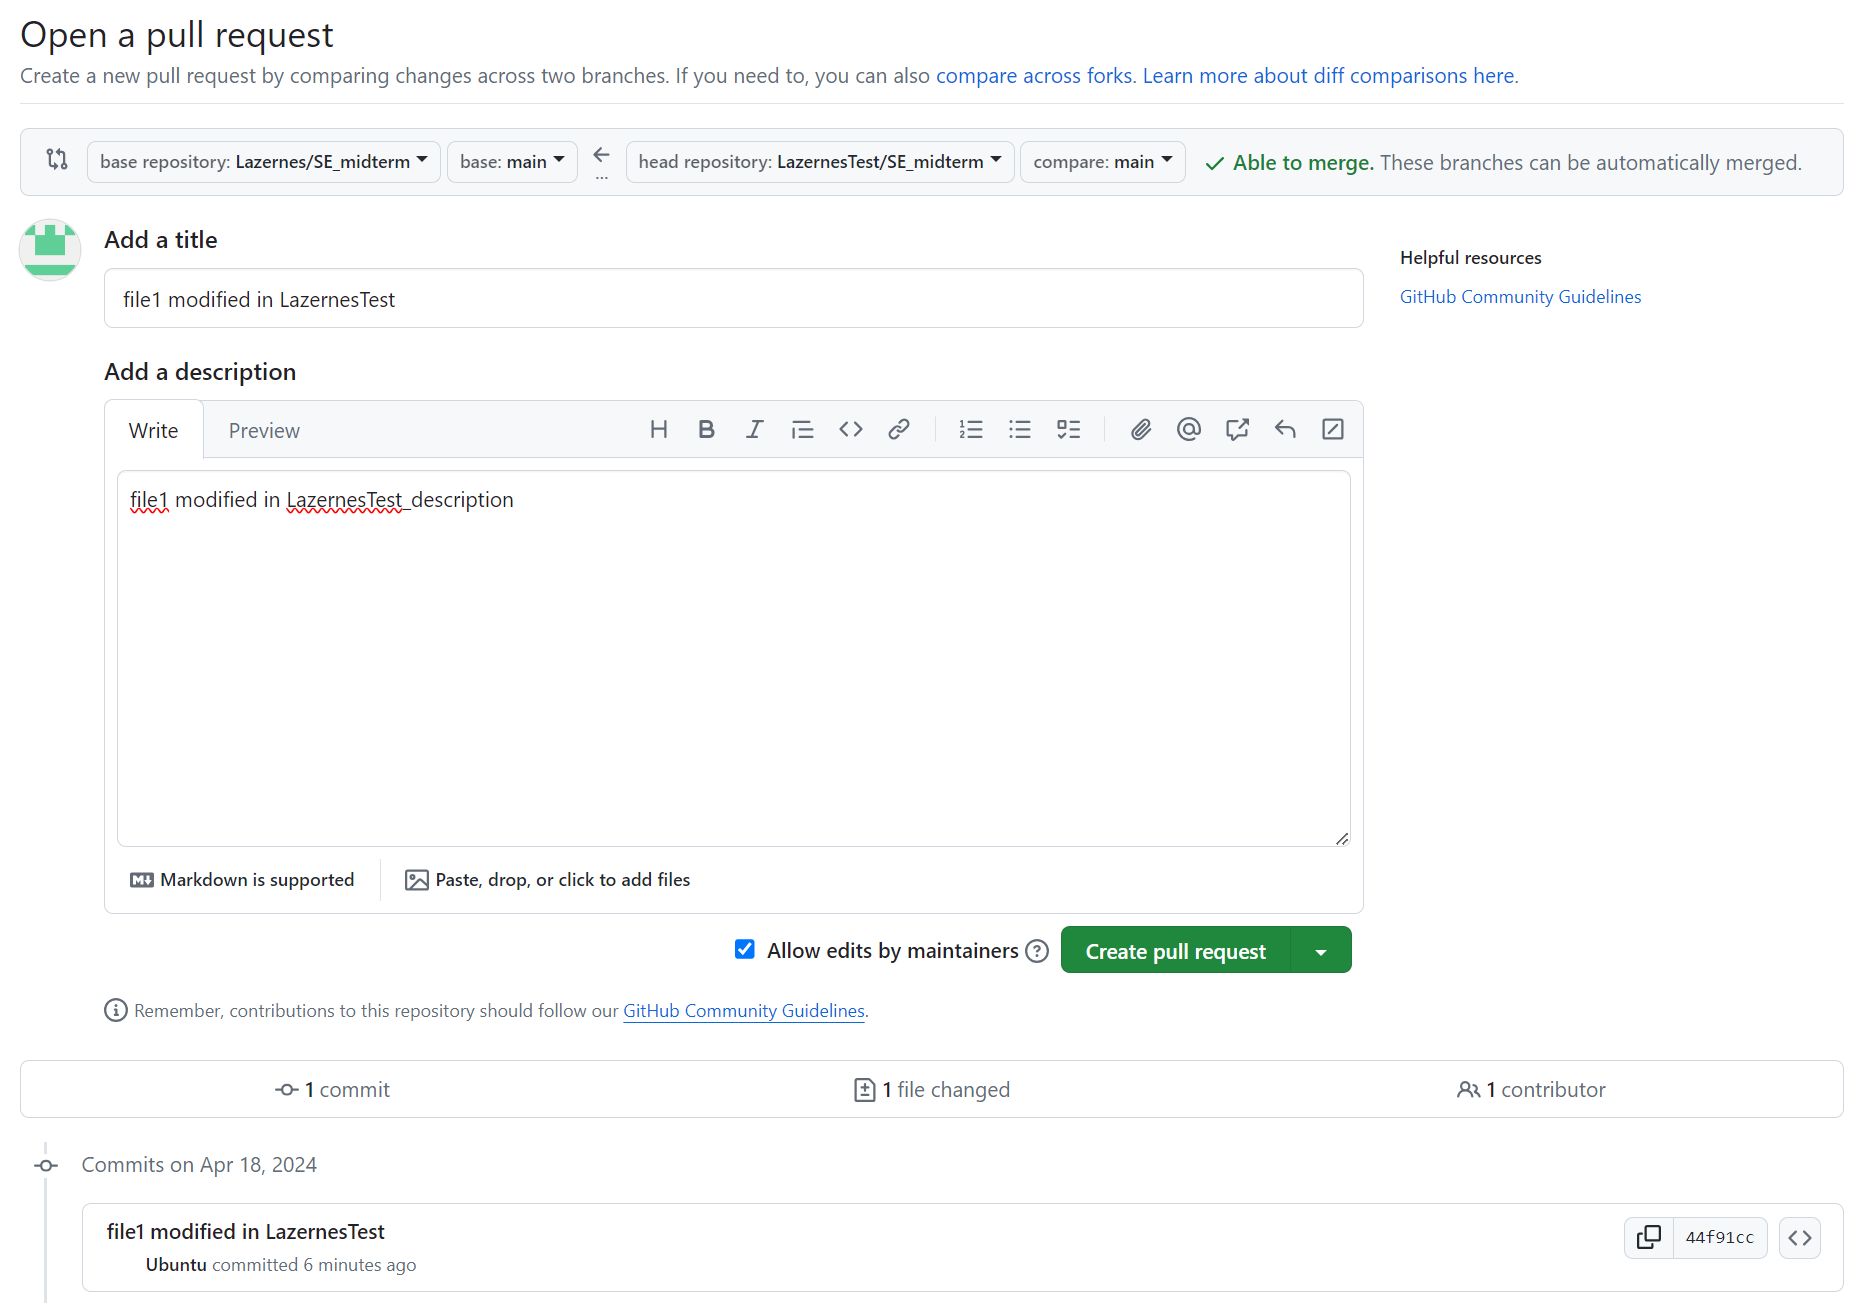
Task: Copy the full SHA for 44f91cc
Action: coord(1649,1238)
